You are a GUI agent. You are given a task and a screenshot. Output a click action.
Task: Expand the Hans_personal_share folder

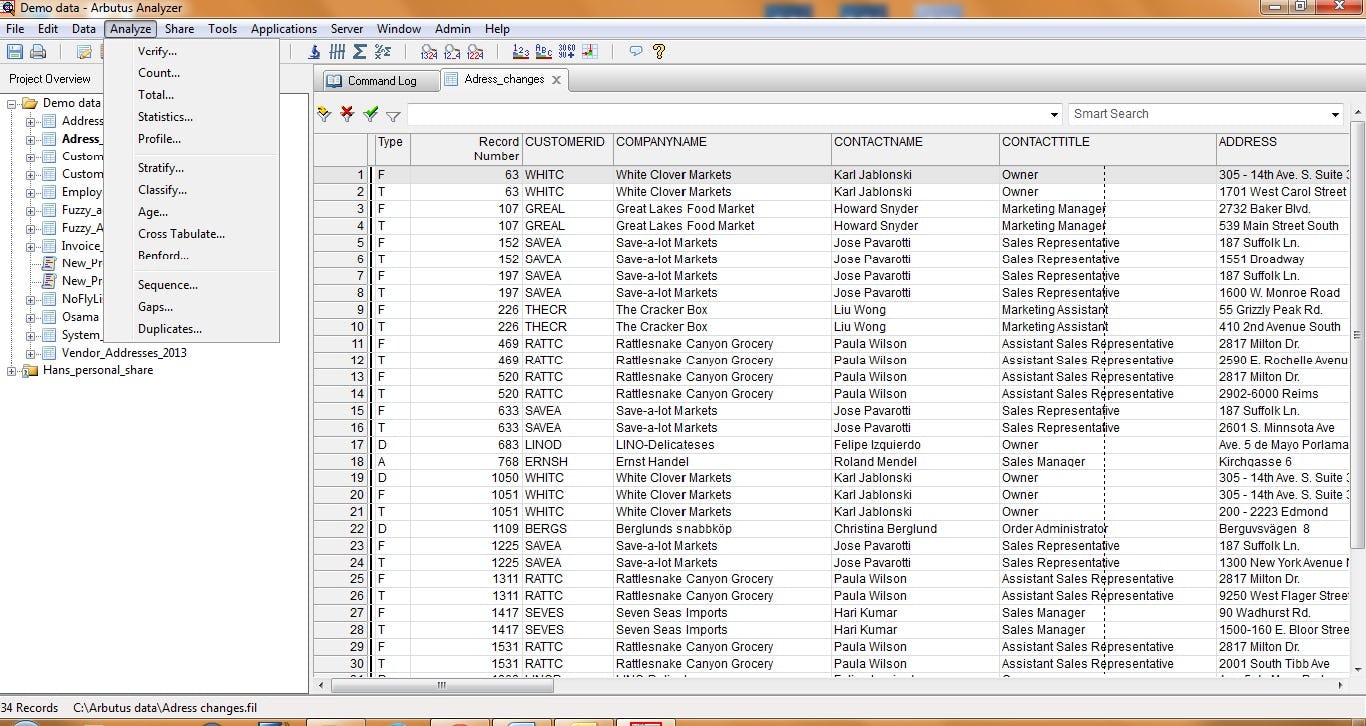click(9, 369)
